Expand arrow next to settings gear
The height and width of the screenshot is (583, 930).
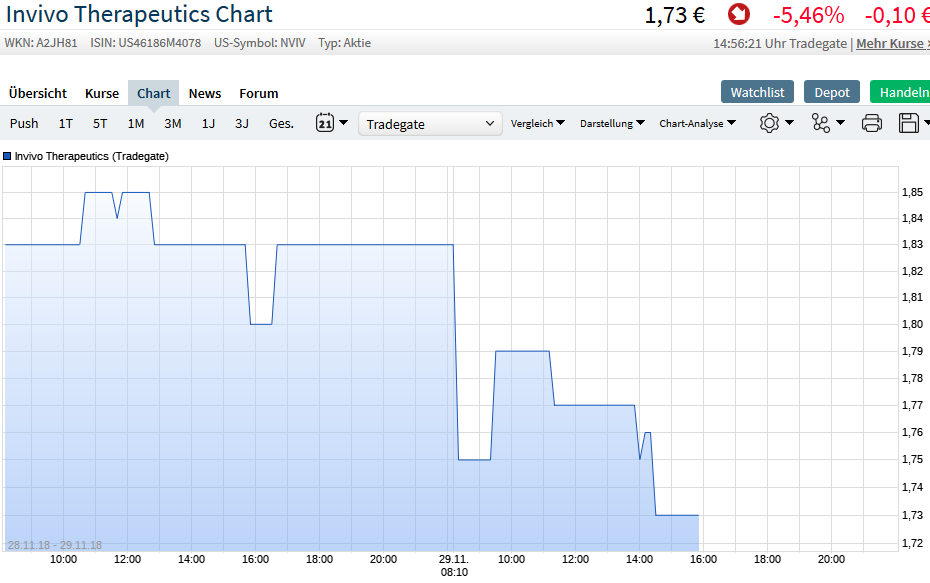coord(789,123)
